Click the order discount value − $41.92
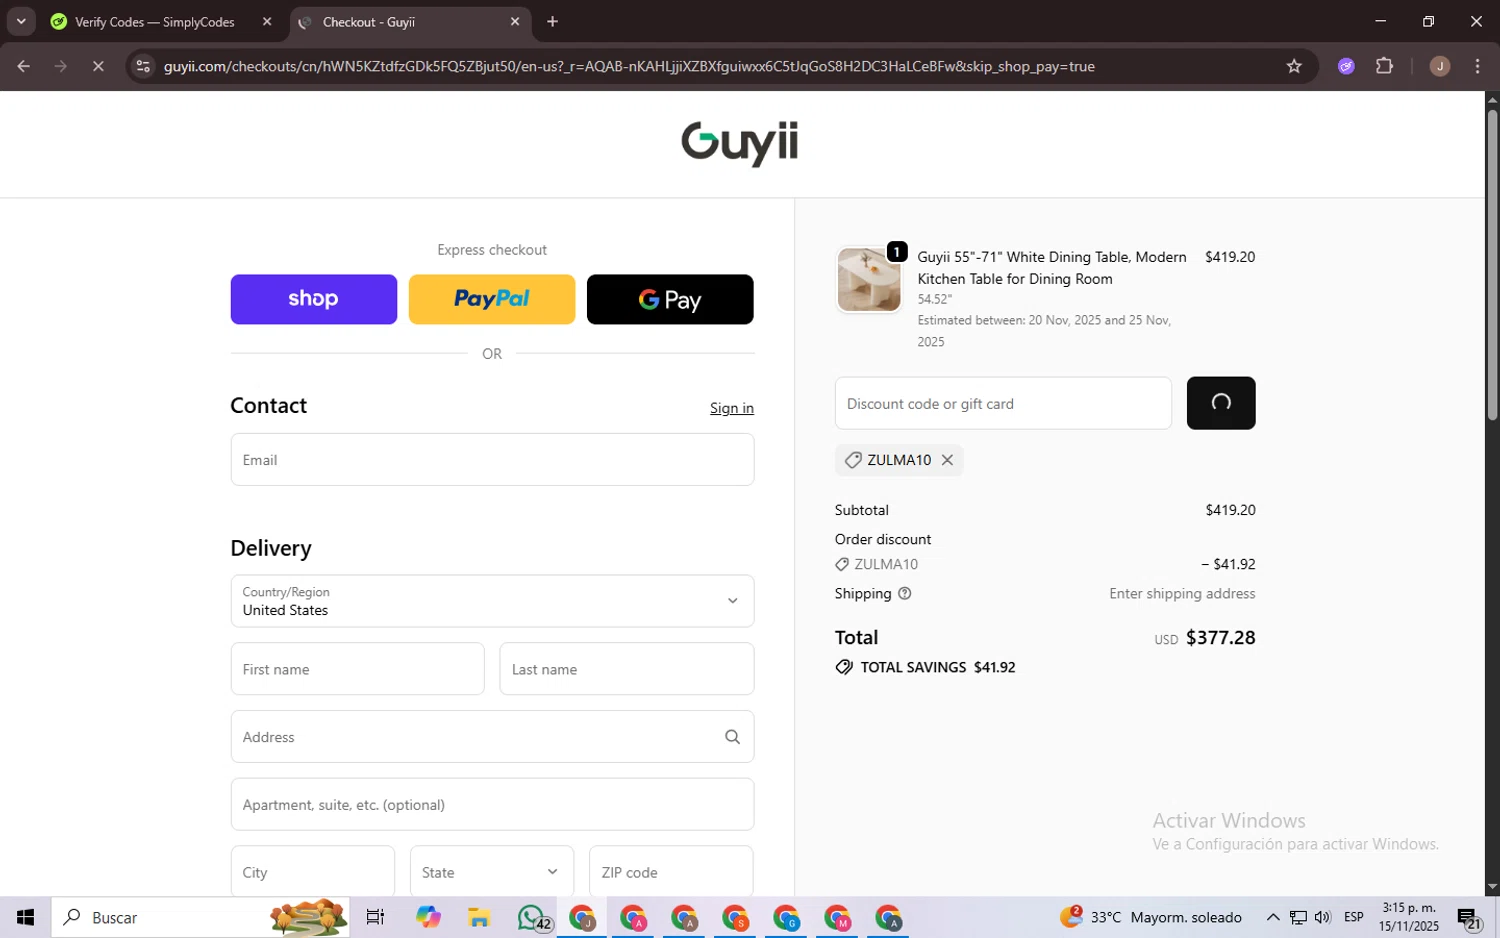1500x938 pixels. coord(1229,564)
